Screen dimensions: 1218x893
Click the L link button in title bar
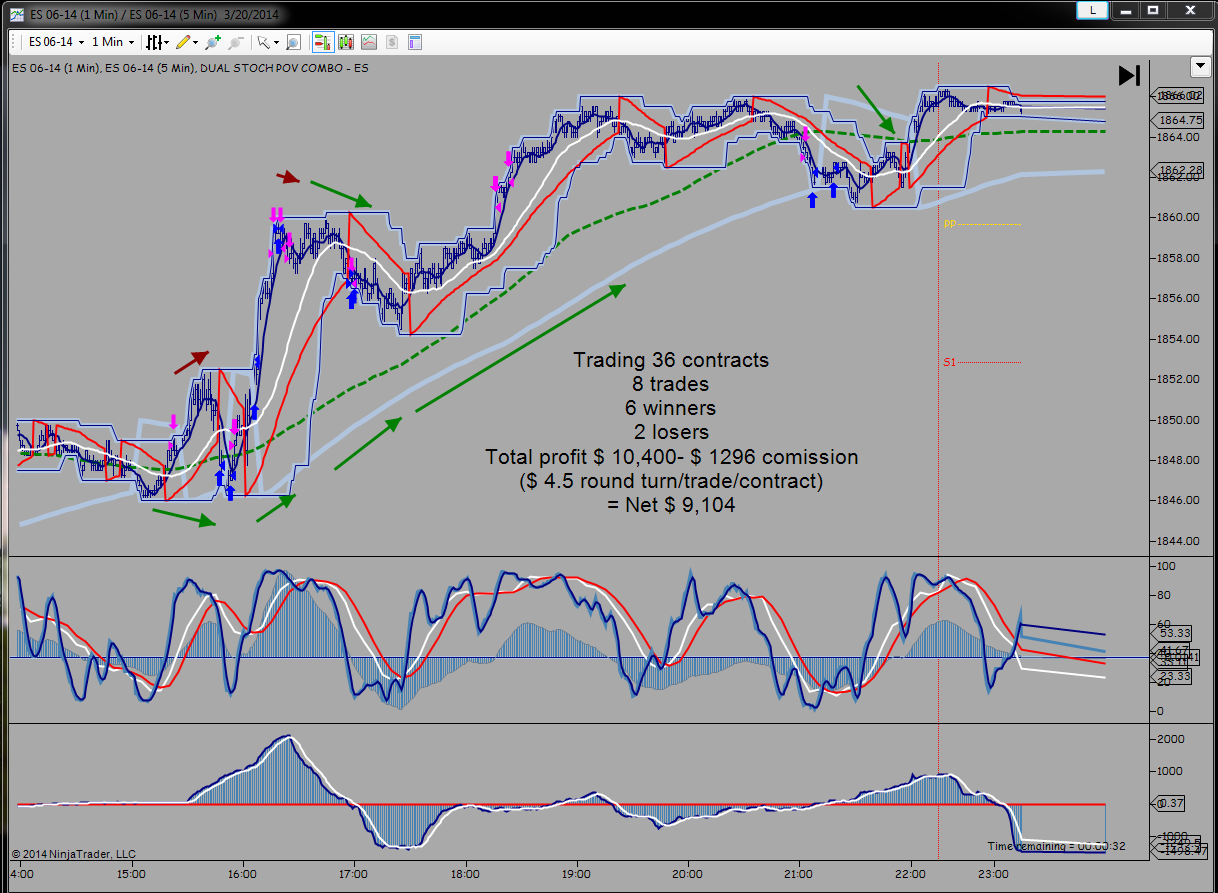tap(1092, 11)
